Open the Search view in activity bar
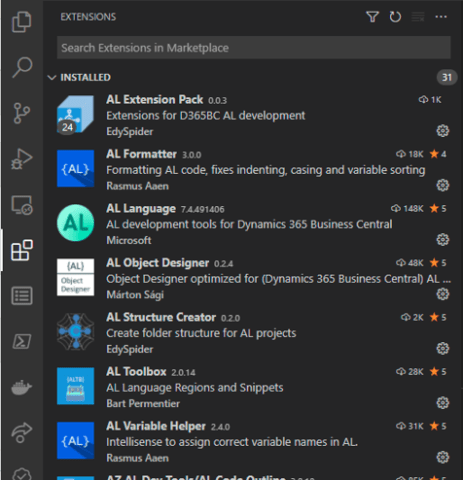 pos(22,67)
